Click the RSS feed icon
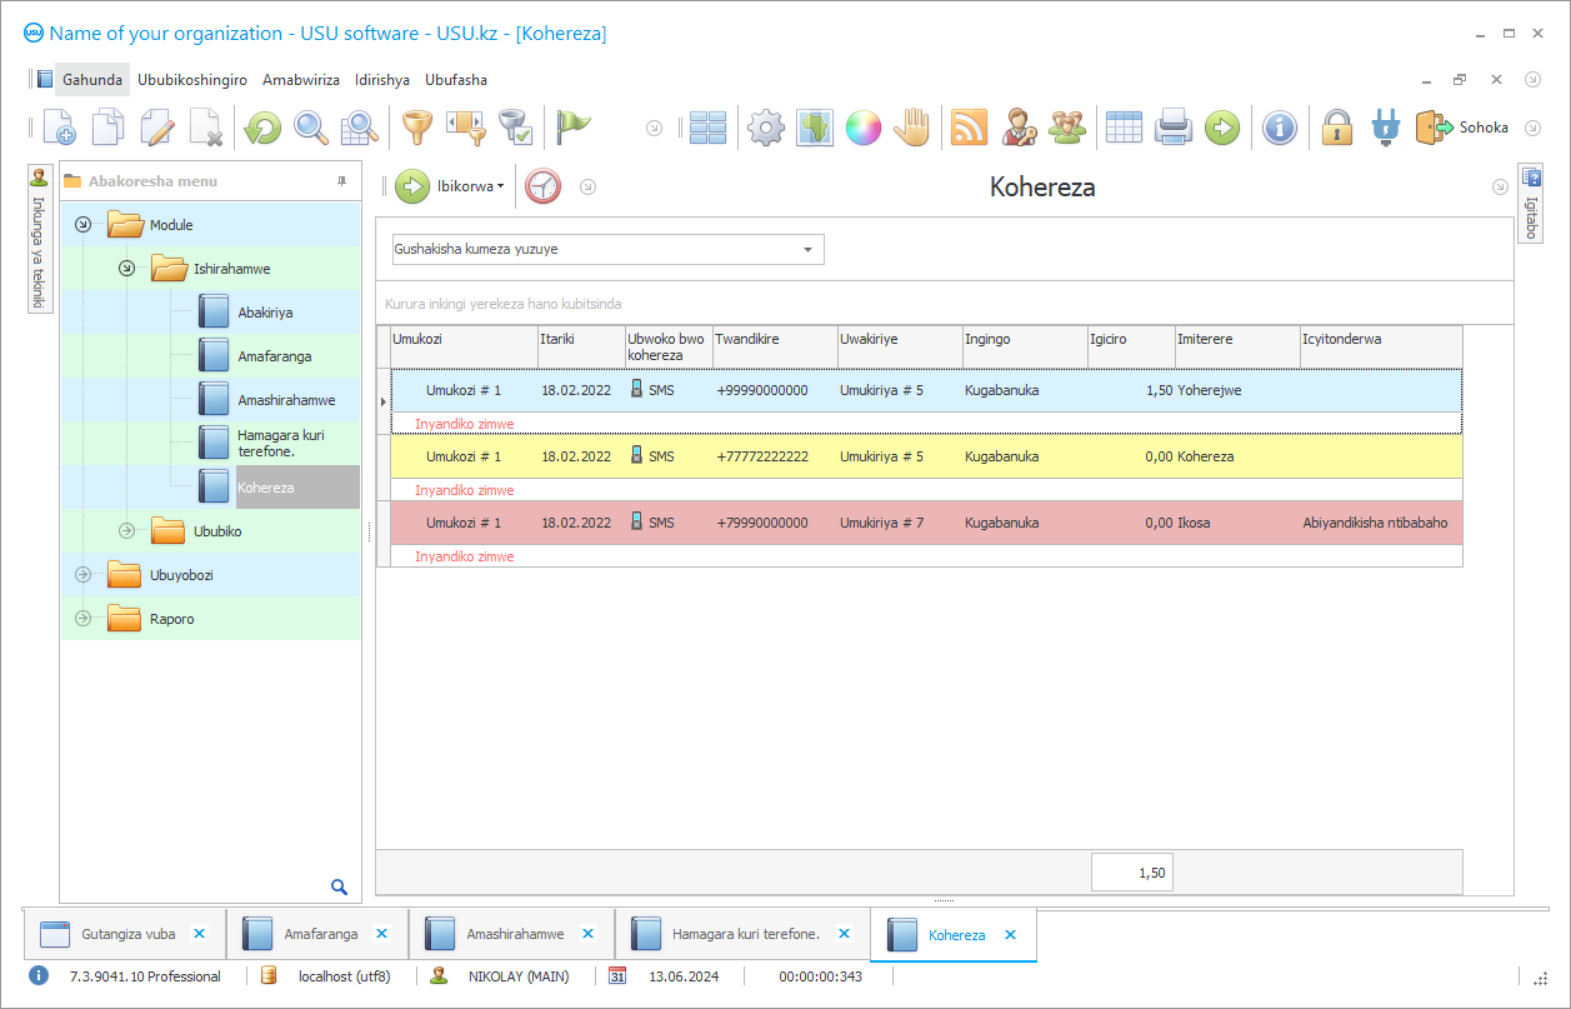 [969, 128]
